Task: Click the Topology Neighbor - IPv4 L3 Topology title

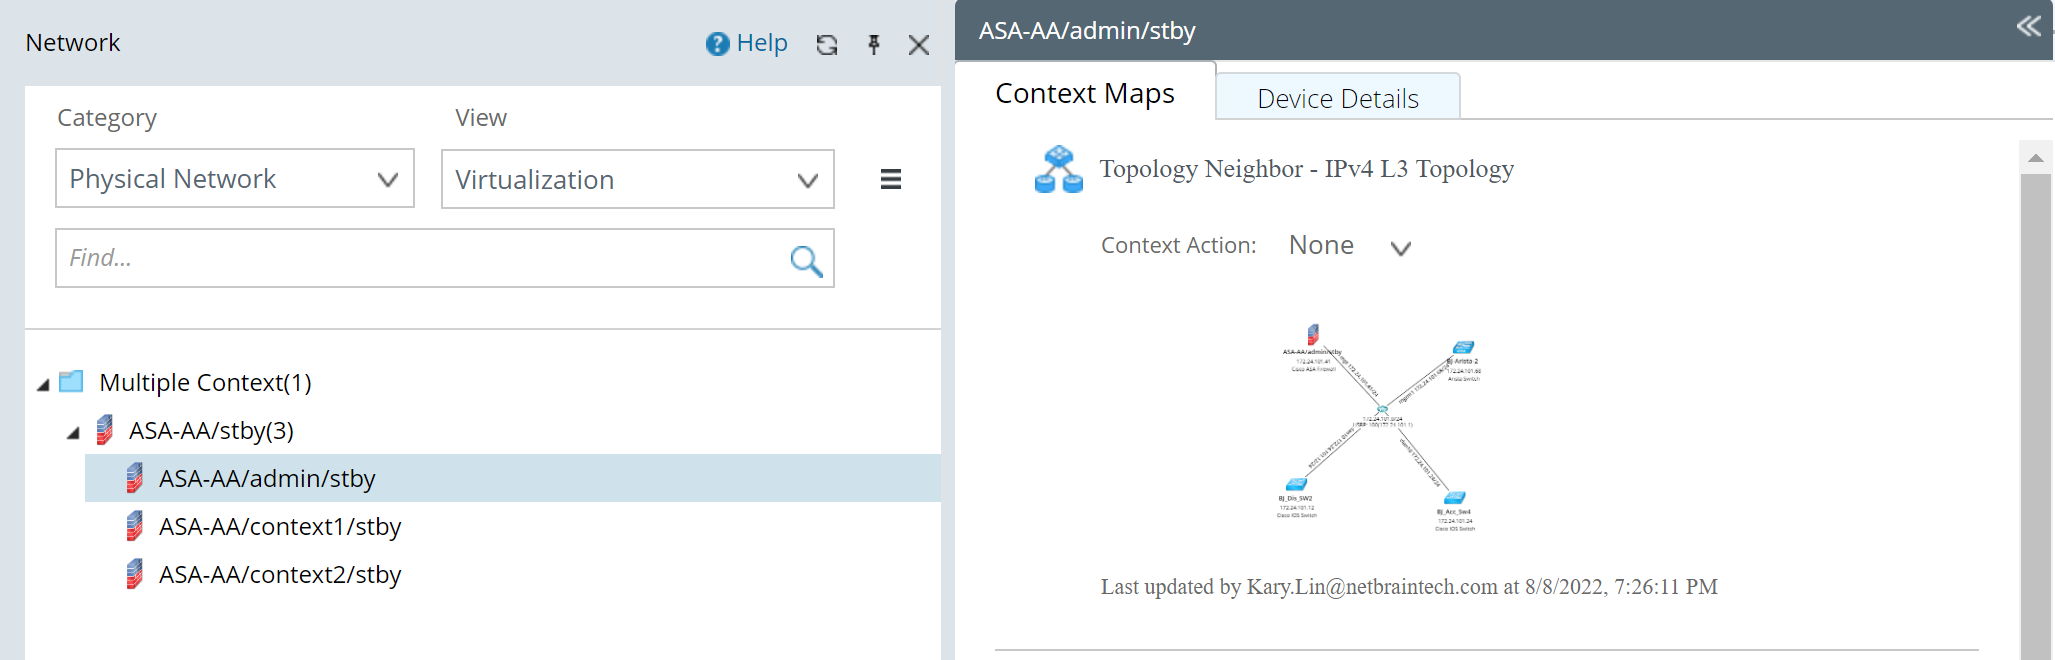Action: coord(1306,169)
